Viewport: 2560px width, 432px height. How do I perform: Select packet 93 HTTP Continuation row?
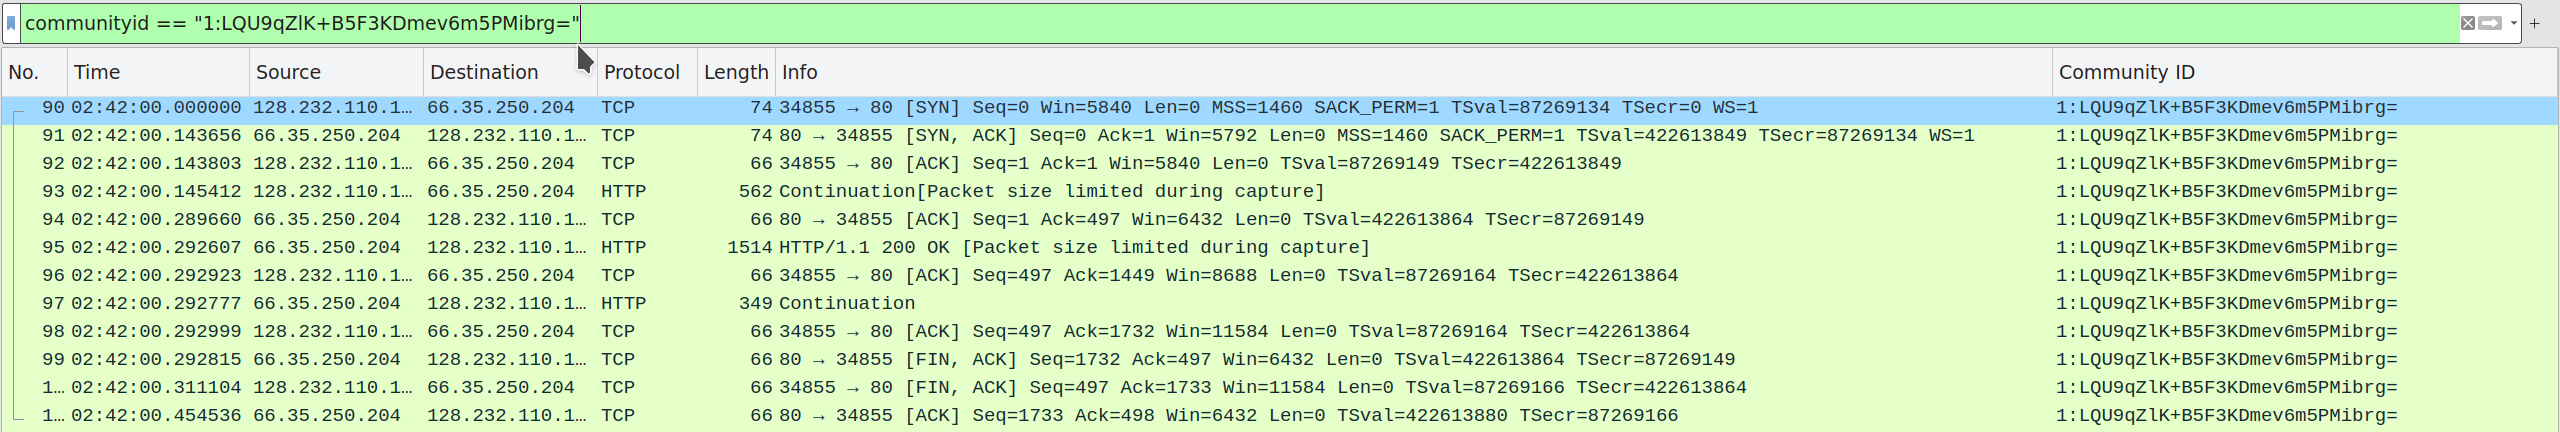pos(1280,192)
